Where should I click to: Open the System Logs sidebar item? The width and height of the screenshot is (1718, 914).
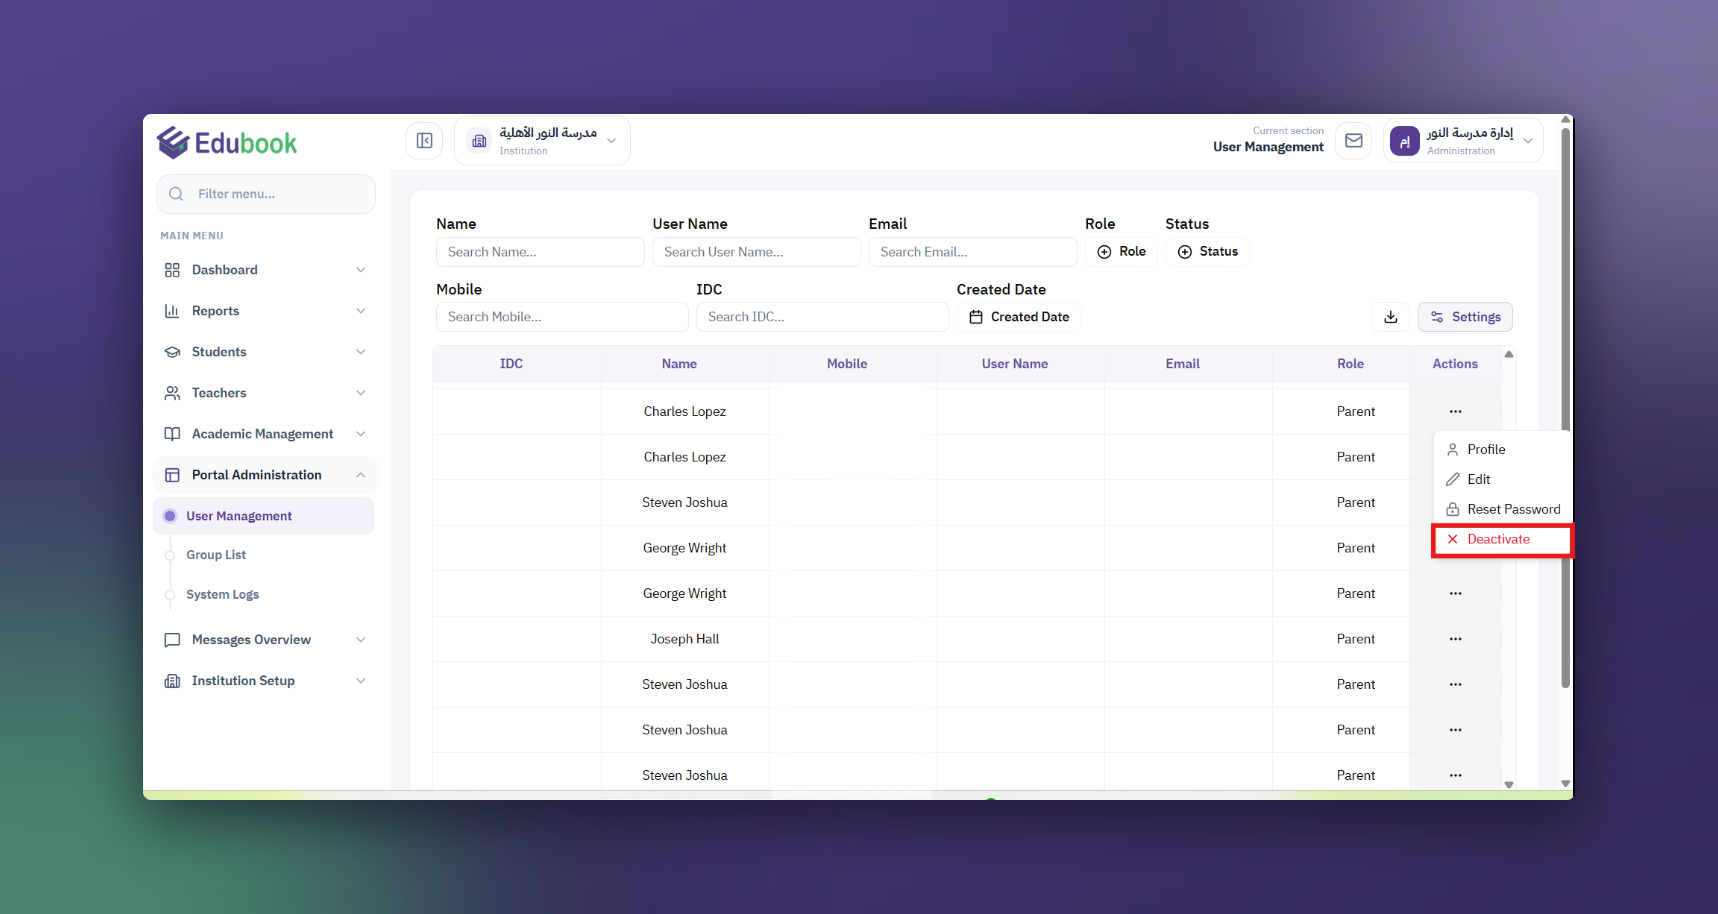pyautogui.click(x=222, y=595)
